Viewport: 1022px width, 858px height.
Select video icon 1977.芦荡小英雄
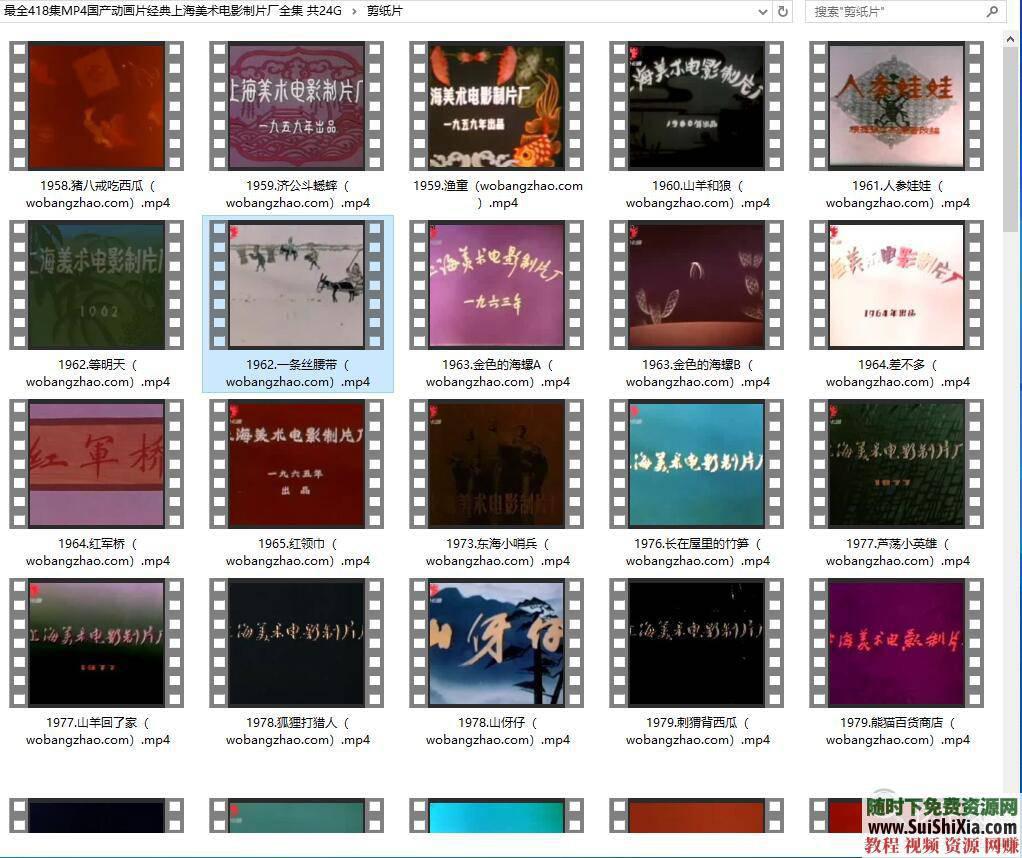897,464
